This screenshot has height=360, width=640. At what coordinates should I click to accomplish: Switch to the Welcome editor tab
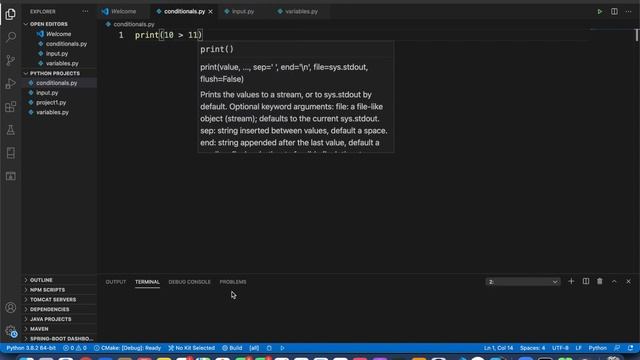[124, 11]
